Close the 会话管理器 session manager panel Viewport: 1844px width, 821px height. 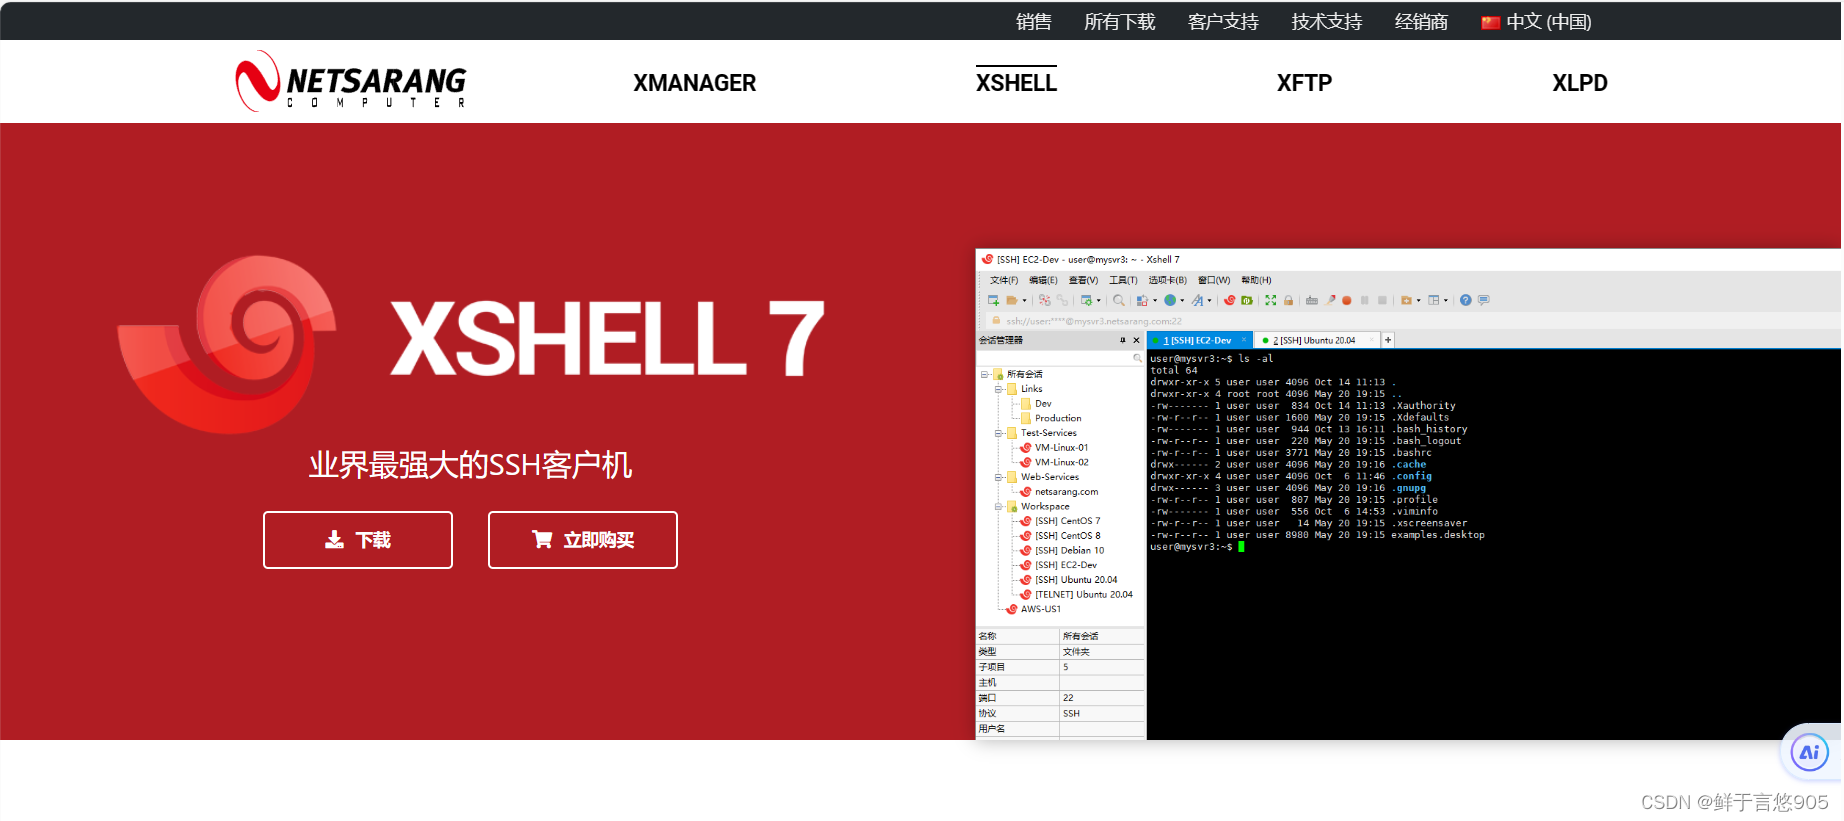point(1136,340)
